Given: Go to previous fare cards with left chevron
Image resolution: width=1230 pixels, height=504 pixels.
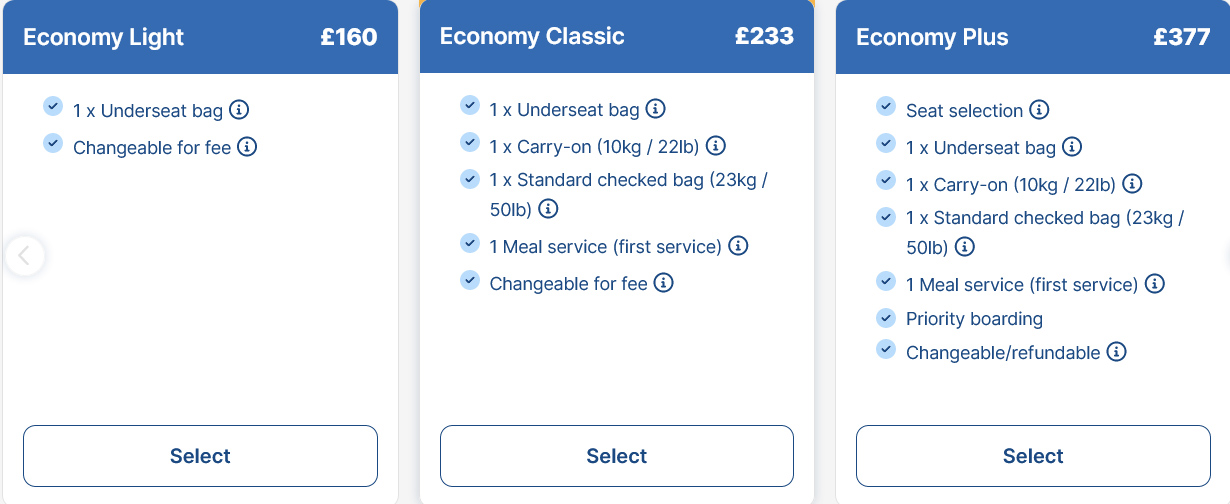Looking at the screenshot, I should (25, 256).
